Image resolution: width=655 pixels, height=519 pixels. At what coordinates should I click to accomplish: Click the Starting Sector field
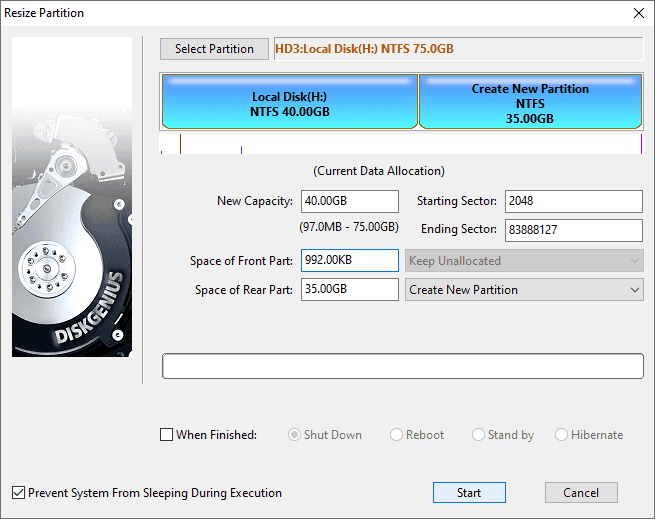[573, 201]
